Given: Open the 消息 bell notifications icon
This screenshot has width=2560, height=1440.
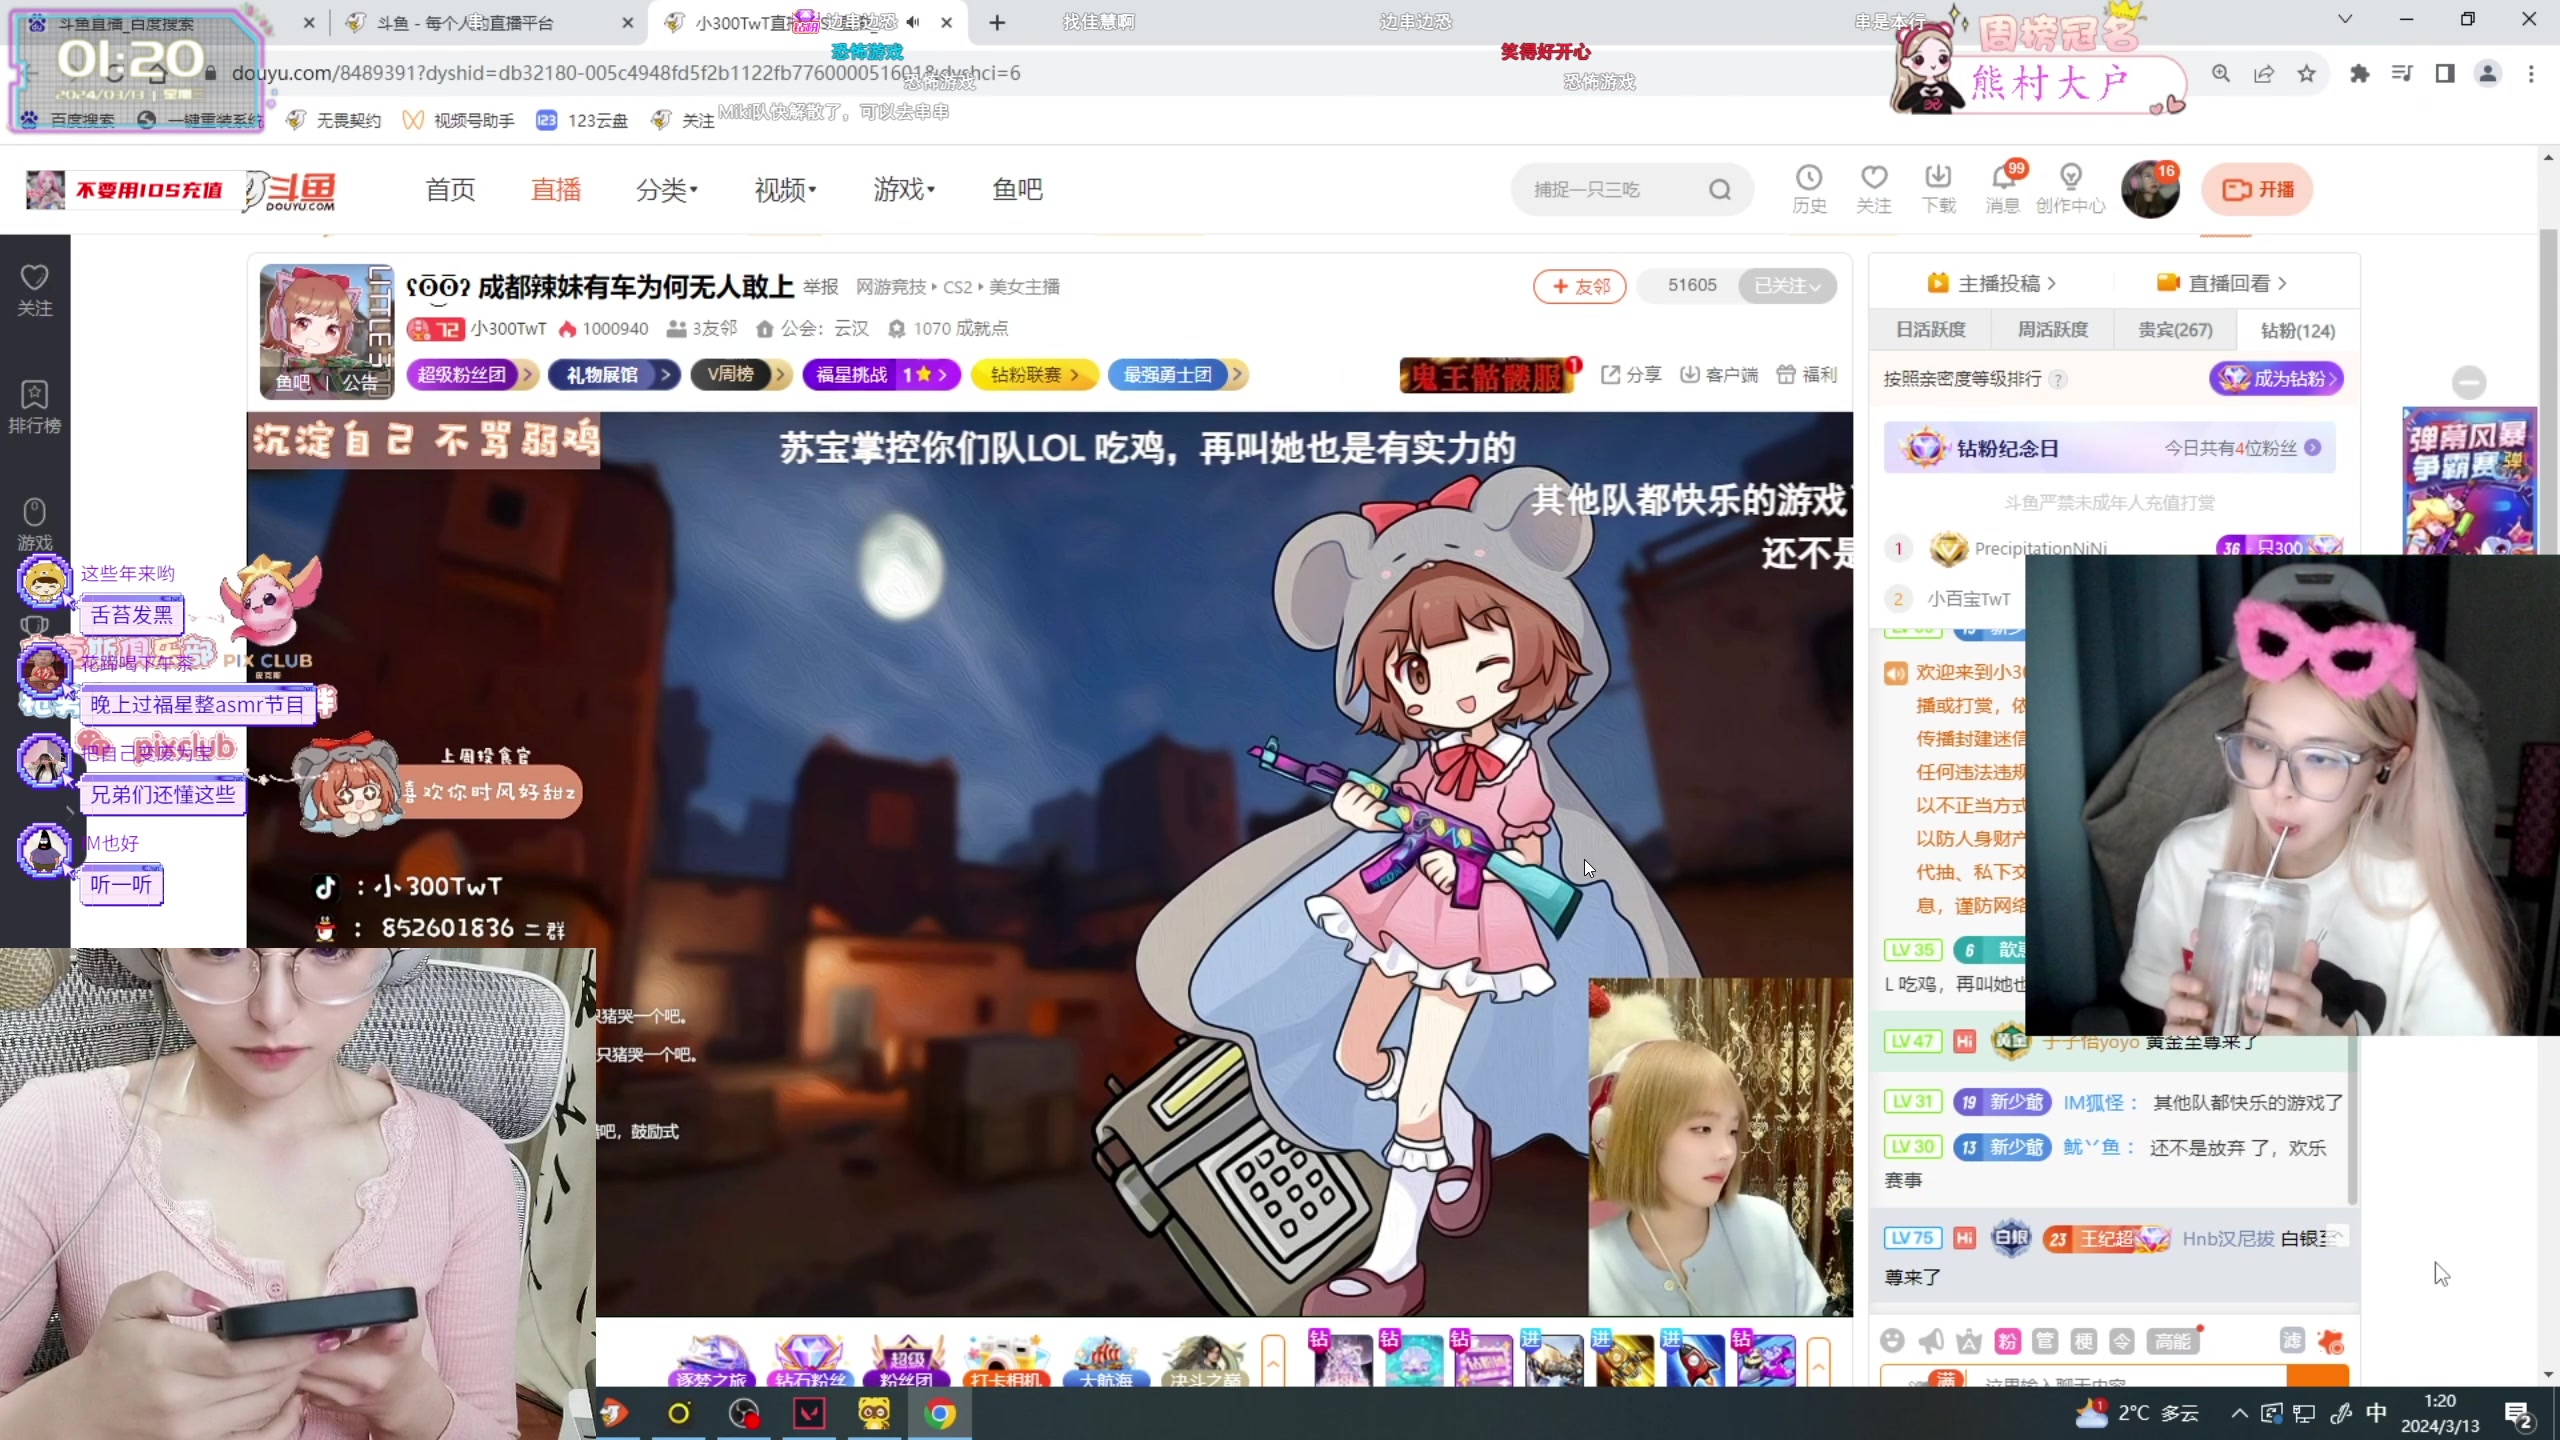Looking at the screenshot, I should pyautogui.click(x=2002, y=188).
